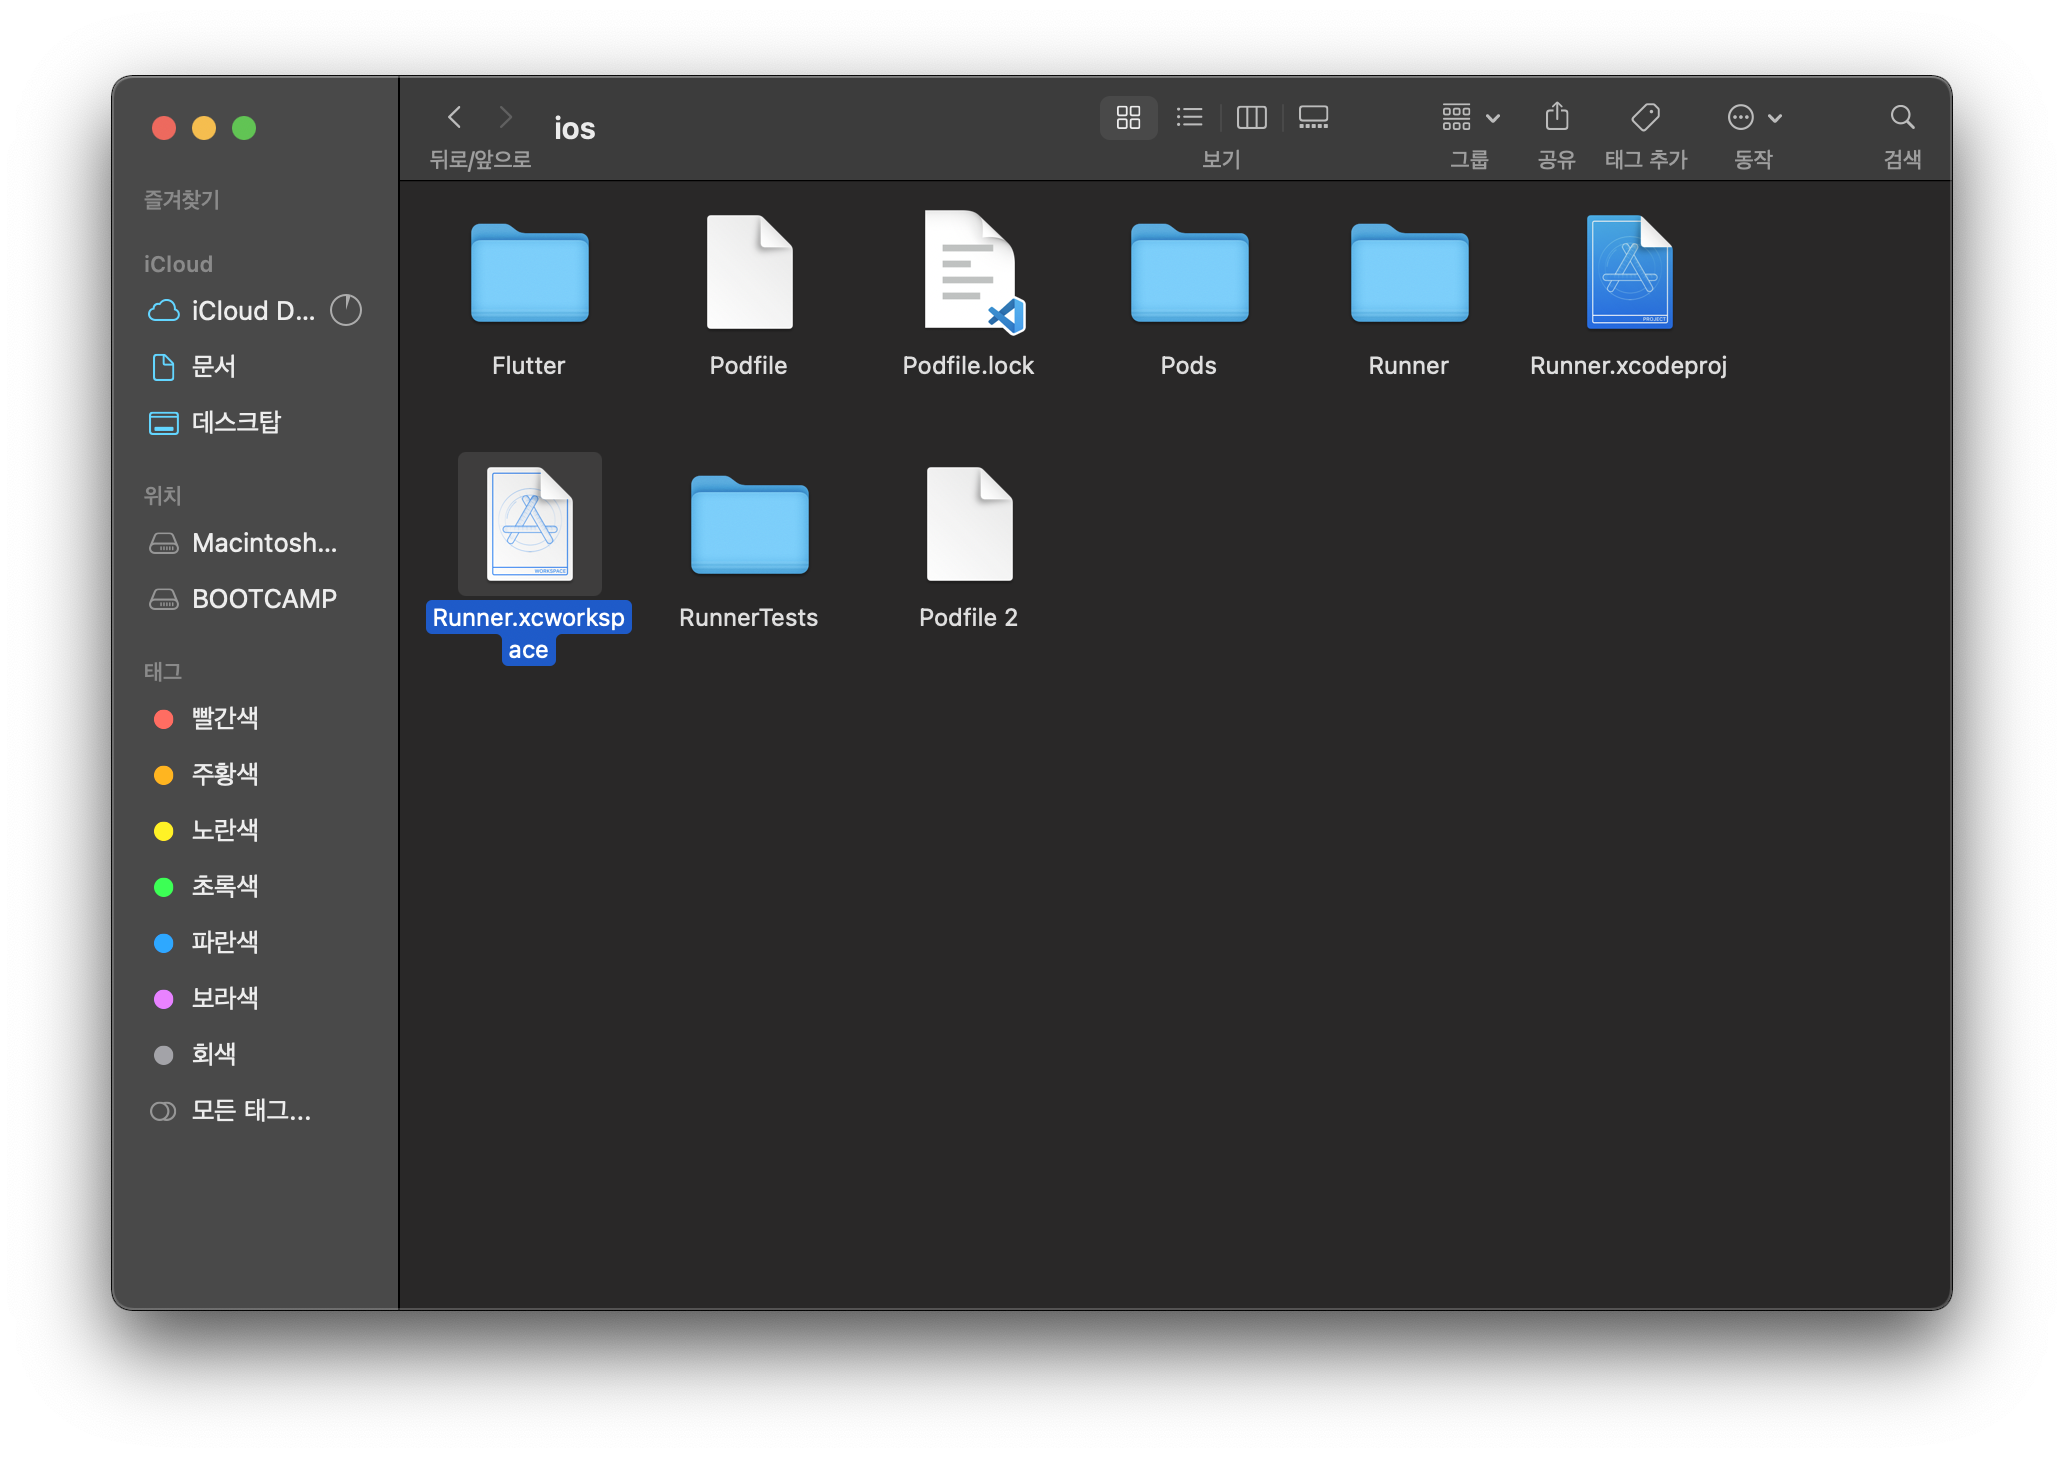Click the Runner.xcodeproj filename label
Viewport: 2064px width, 1458px height.
click(x=1629, y=366)
